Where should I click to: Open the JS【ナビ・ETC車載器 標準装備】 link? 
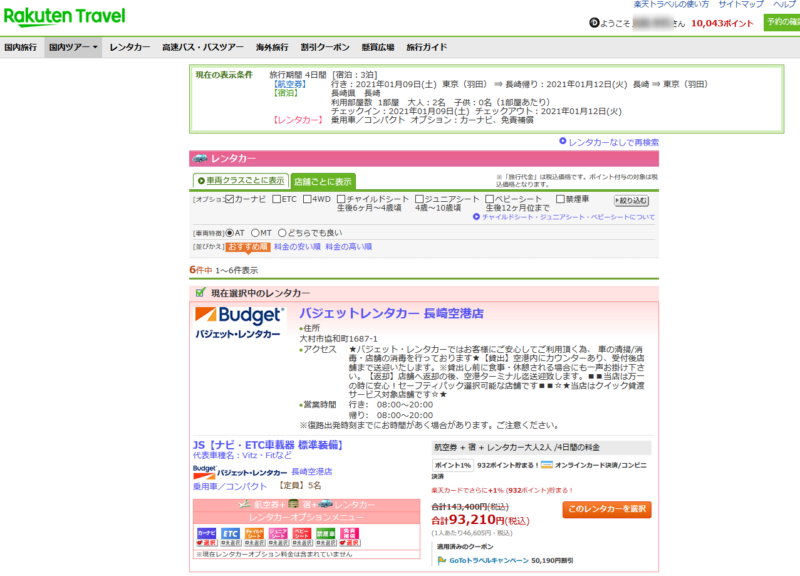tap(267, 445)
